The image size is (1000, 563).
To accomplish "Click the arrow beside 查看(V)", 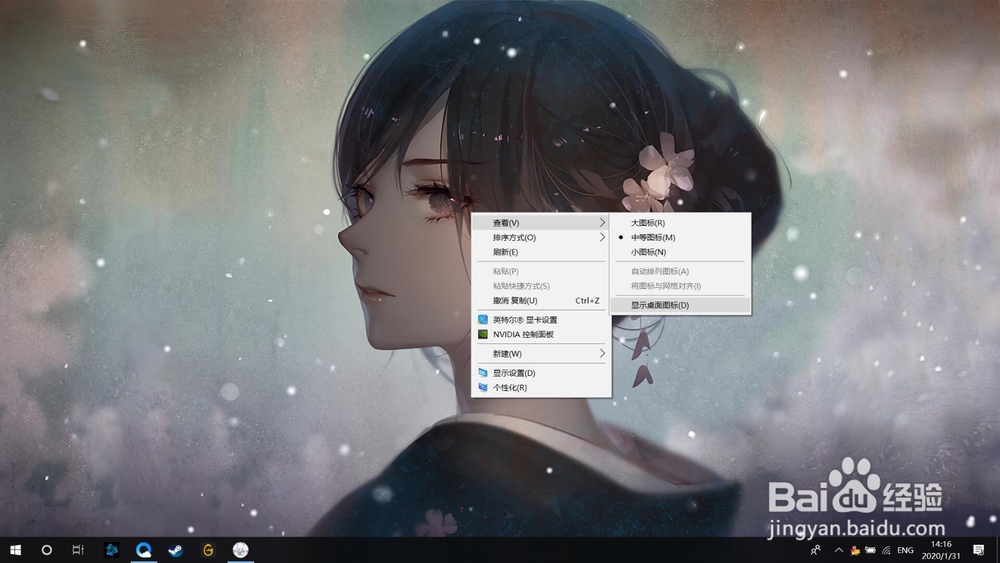I will [602, 223].
